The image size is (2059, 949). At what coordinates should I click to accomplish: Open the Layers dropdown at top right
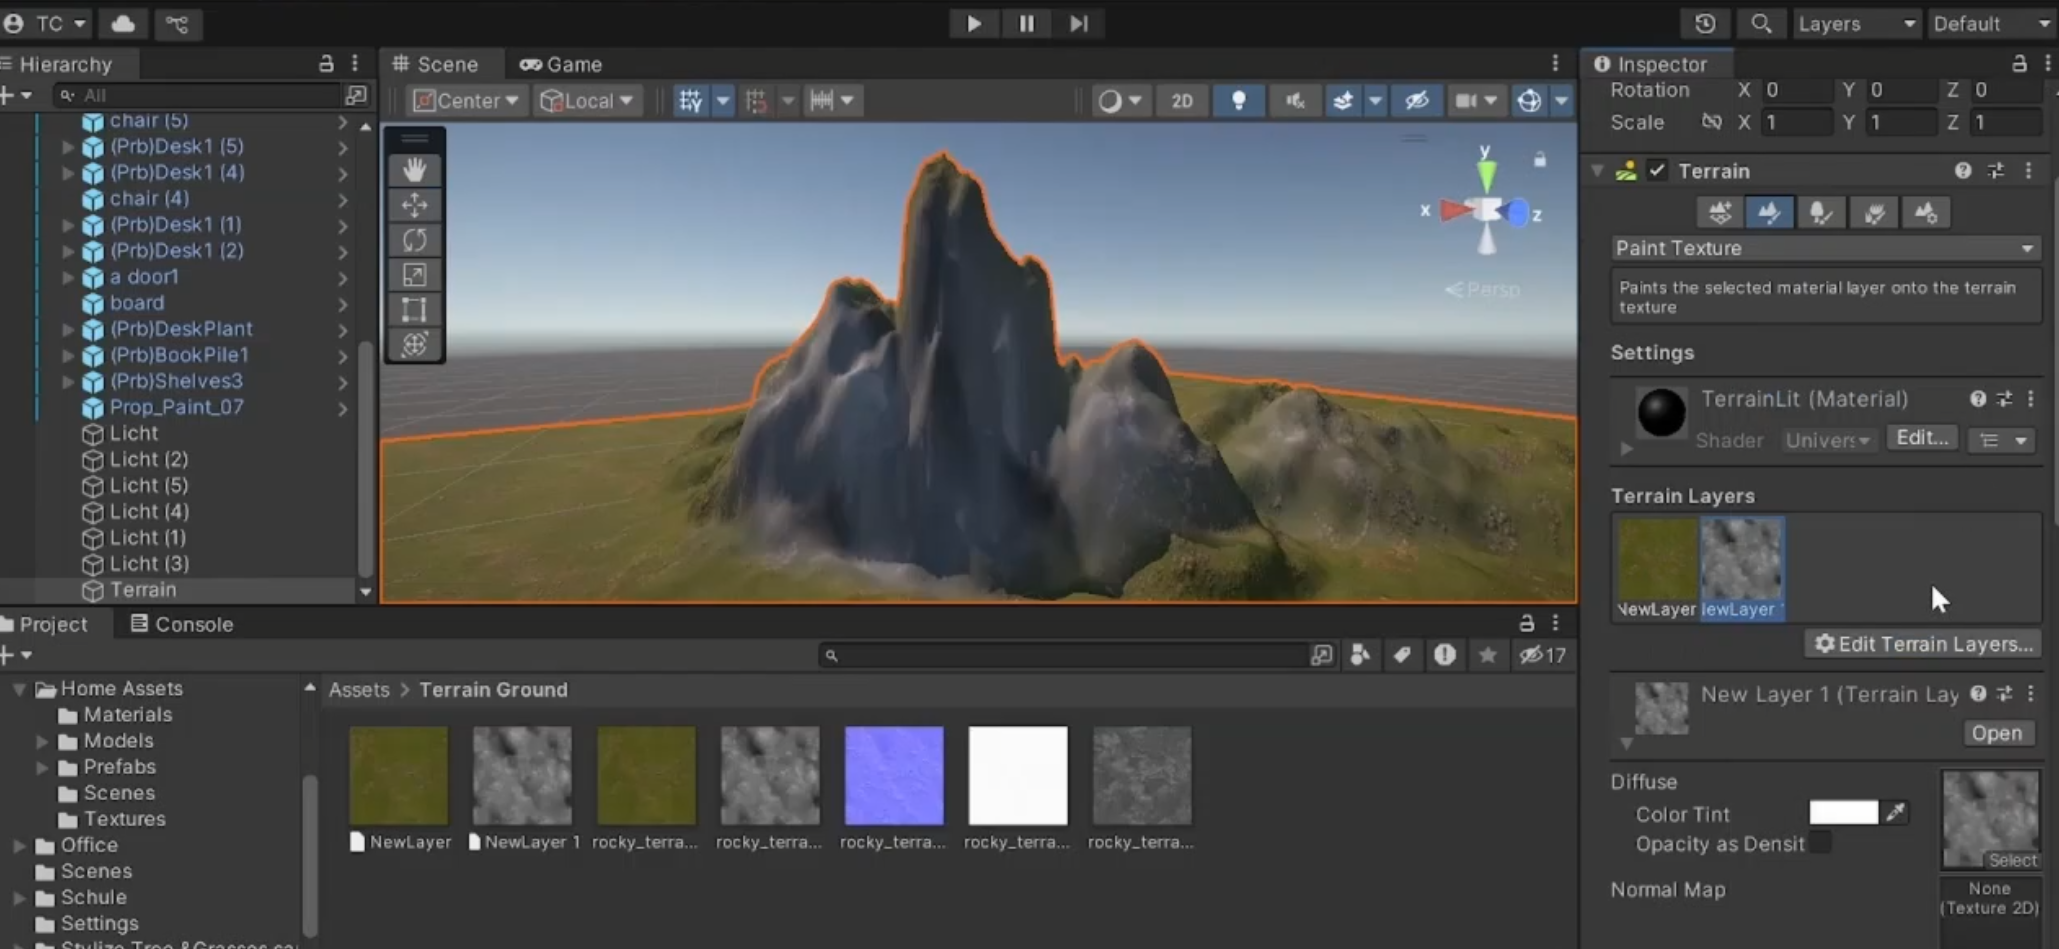point(1855,23)
